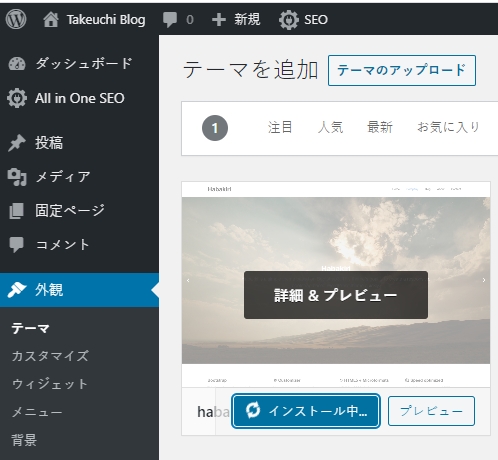Screen dimensions: 498x460
Task: Open コメント in sidebar
Action: coord(63,245)
